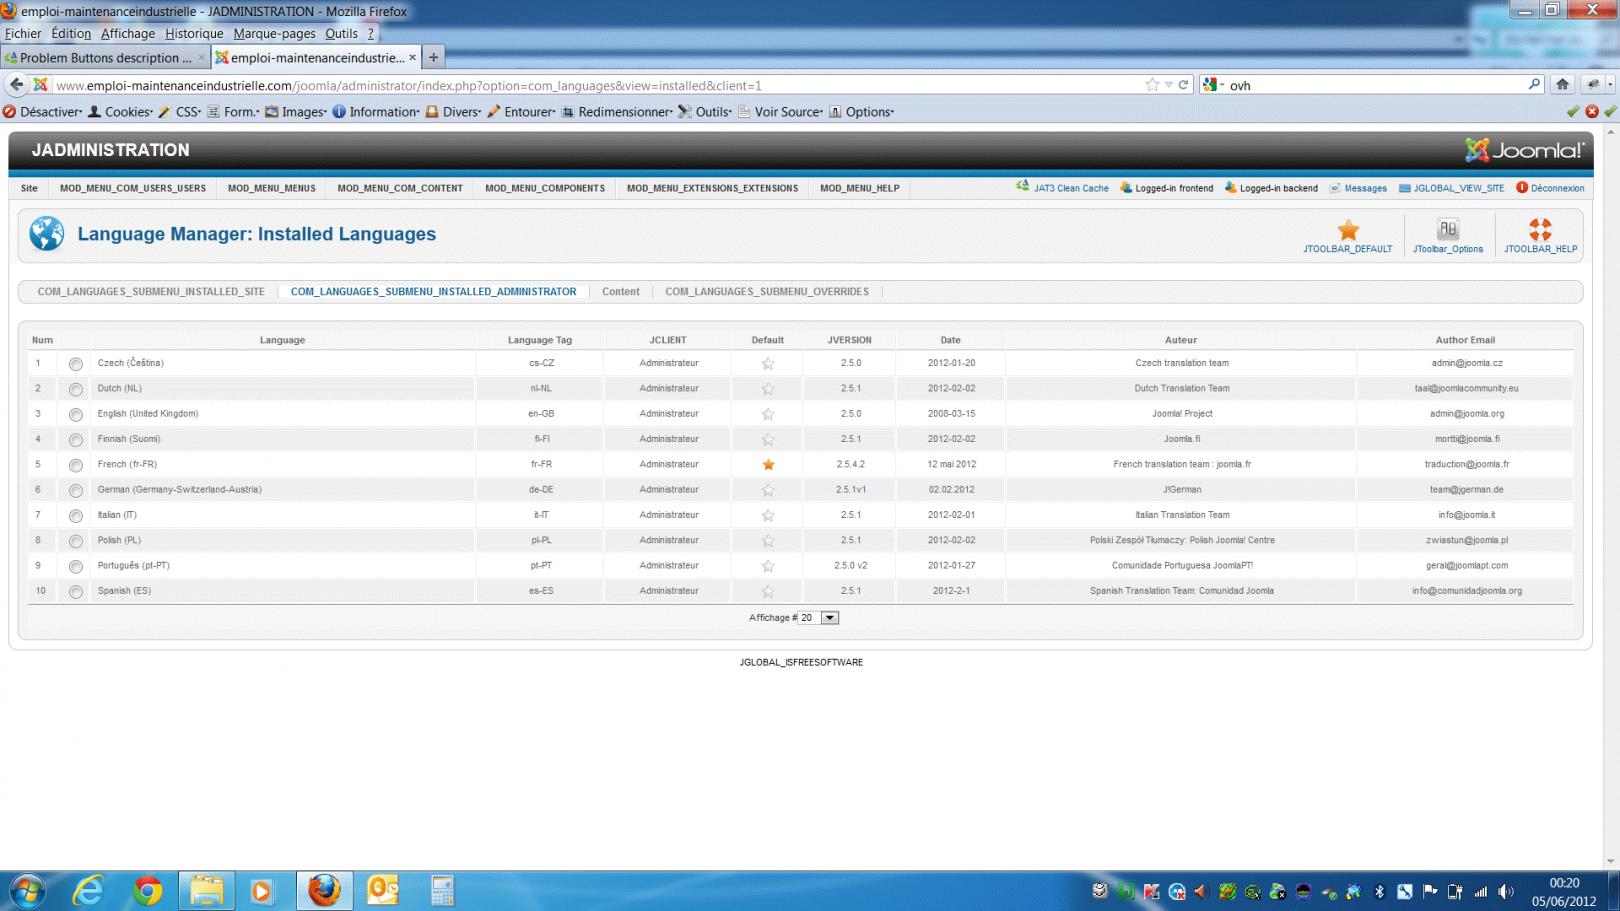Open the Affichage results-per-page dropdown
This screenshot has height=911, width=1620.
click(x=828, y=617)
